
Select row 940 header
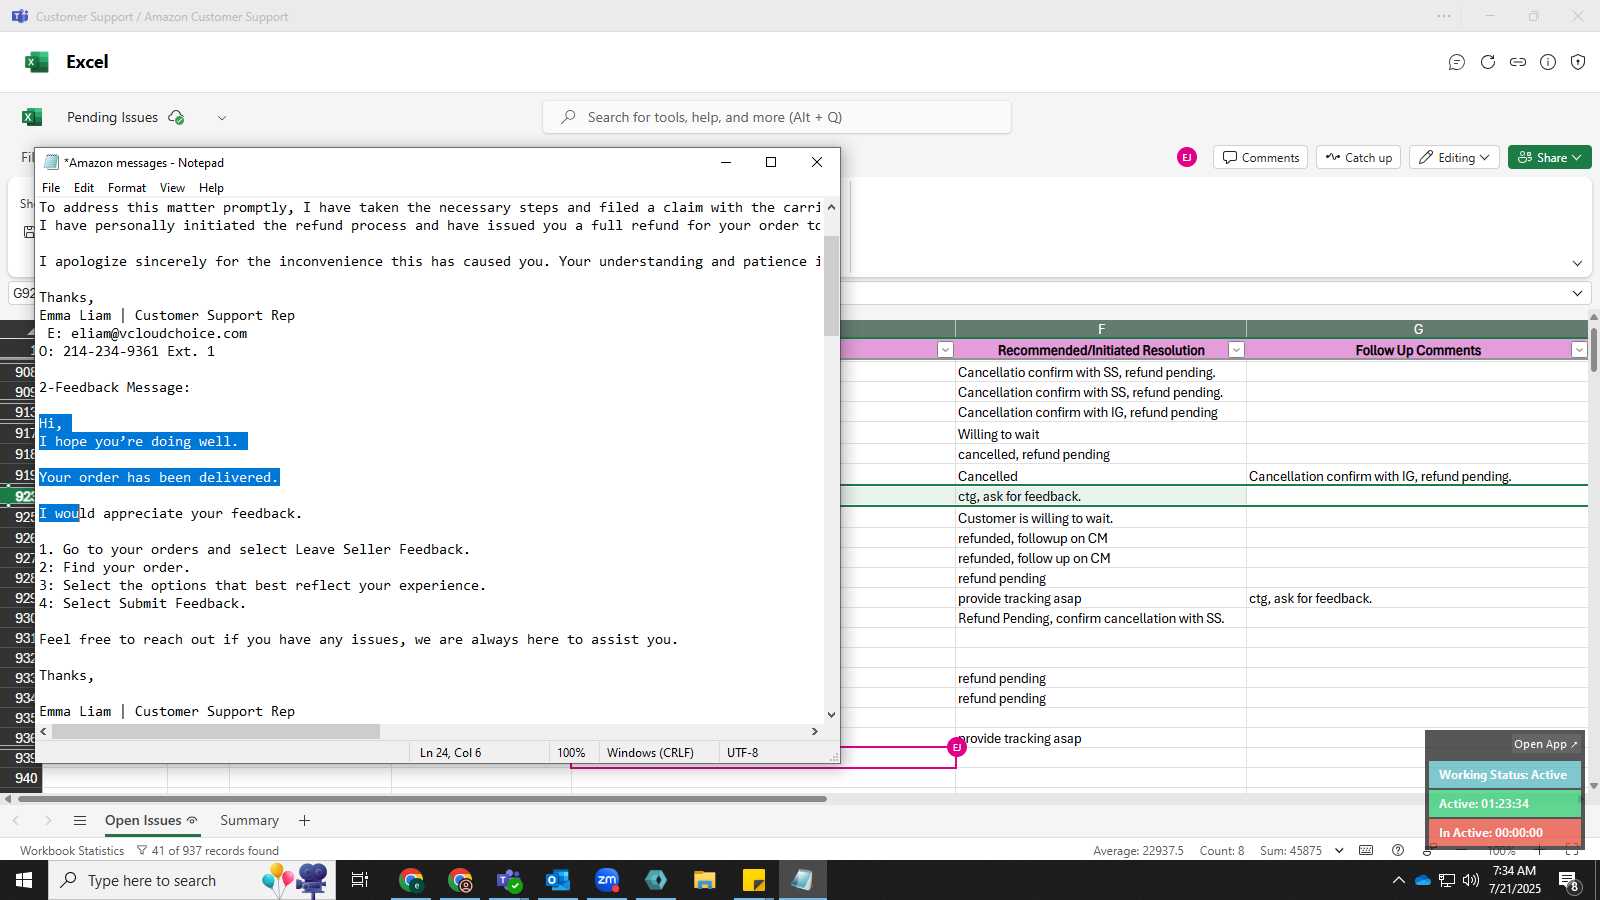pyautogui.click(x=21, y=778)
